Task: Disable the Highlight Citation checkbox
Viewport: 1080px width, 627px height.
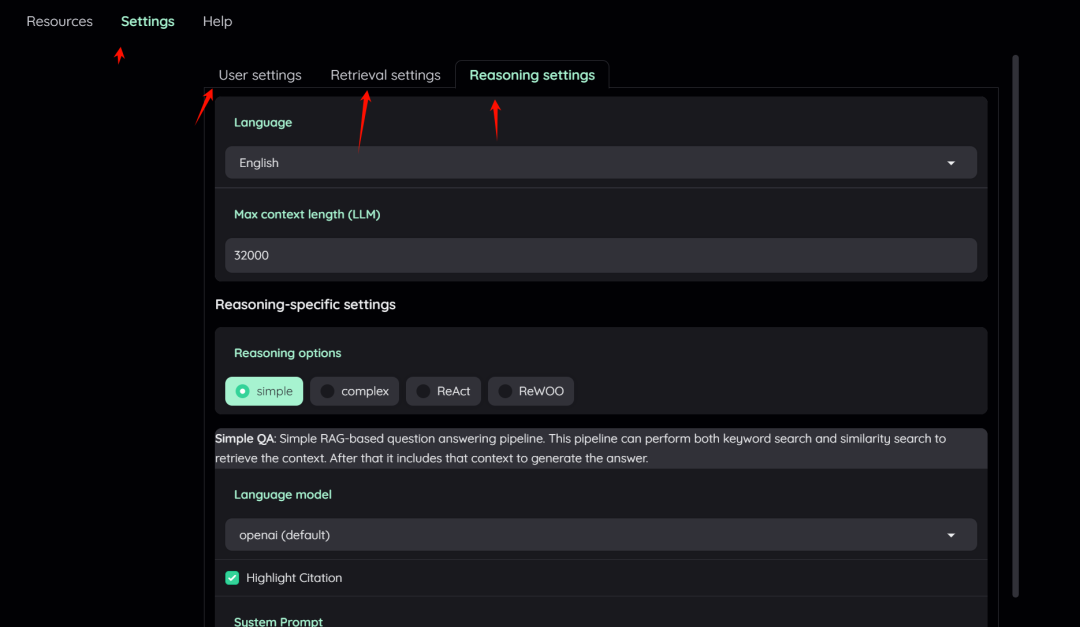Action: tap(232, 577)
